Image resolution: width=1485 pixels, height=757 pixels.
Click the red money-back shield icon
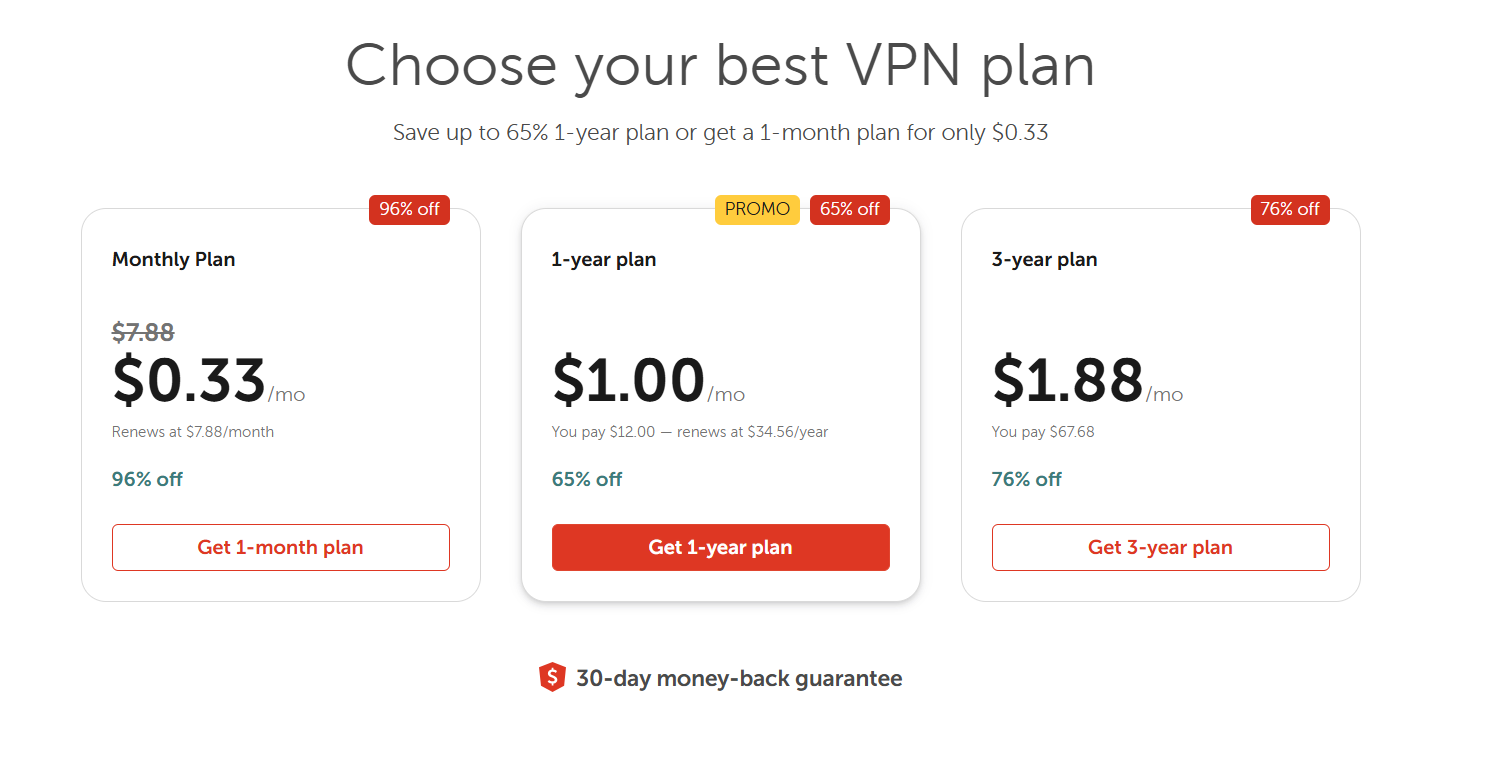pos(552,678)
